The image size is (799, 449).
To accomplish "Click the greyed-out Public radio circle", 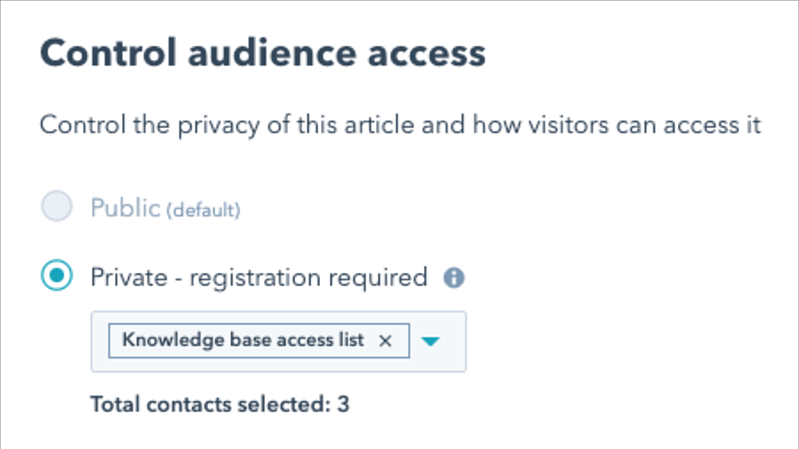I will (x=57, y=206).
